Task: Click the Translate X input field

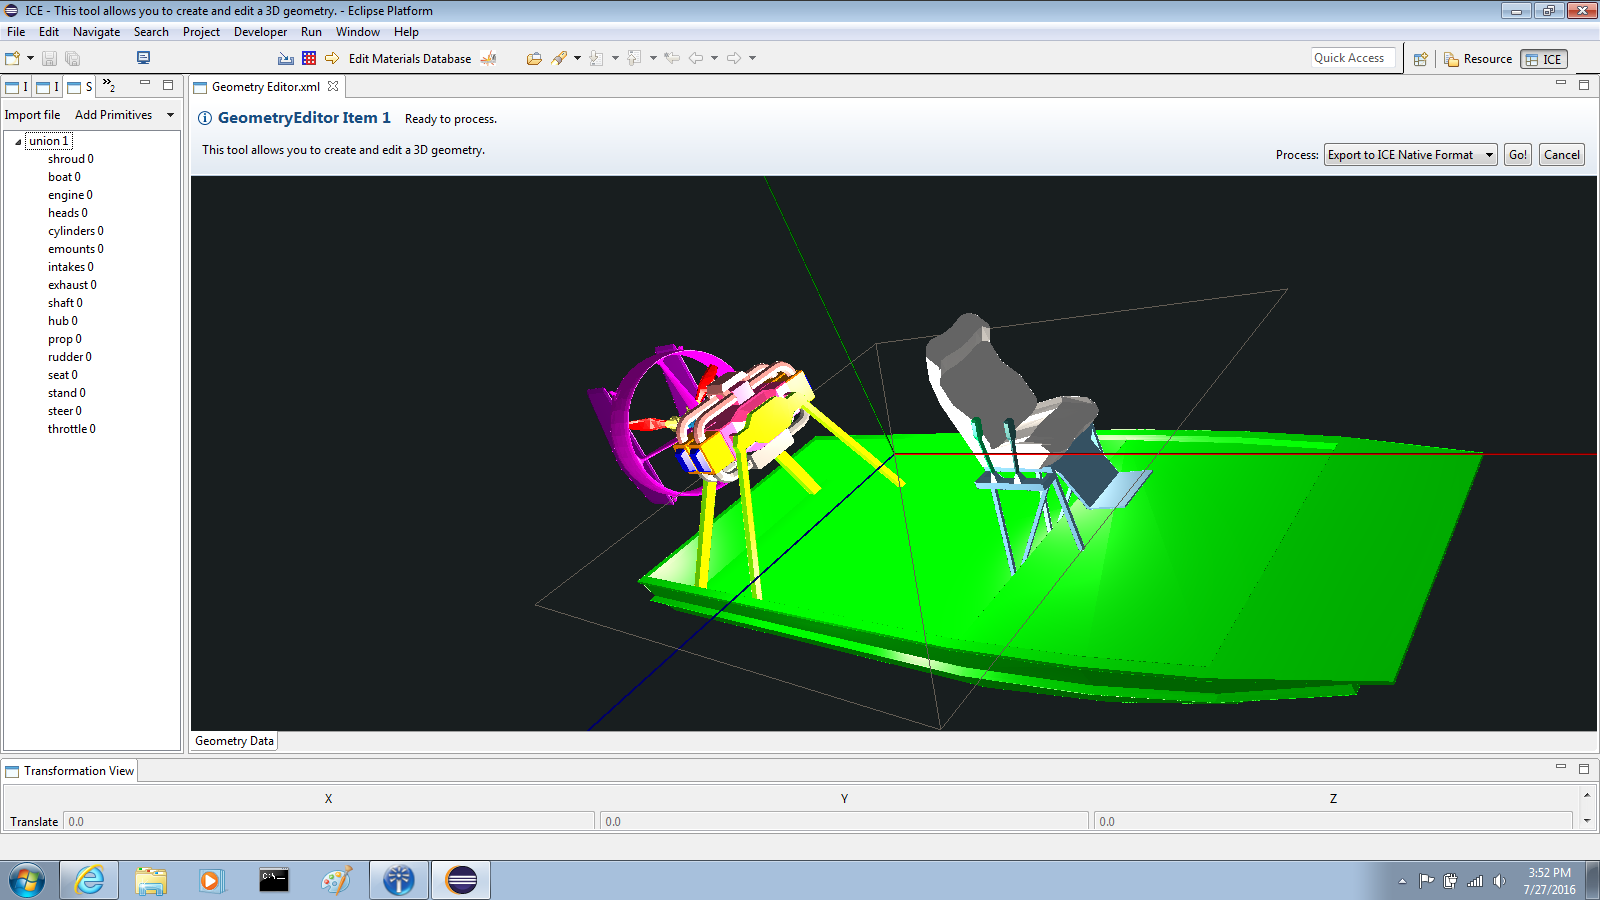Action: 329,821
